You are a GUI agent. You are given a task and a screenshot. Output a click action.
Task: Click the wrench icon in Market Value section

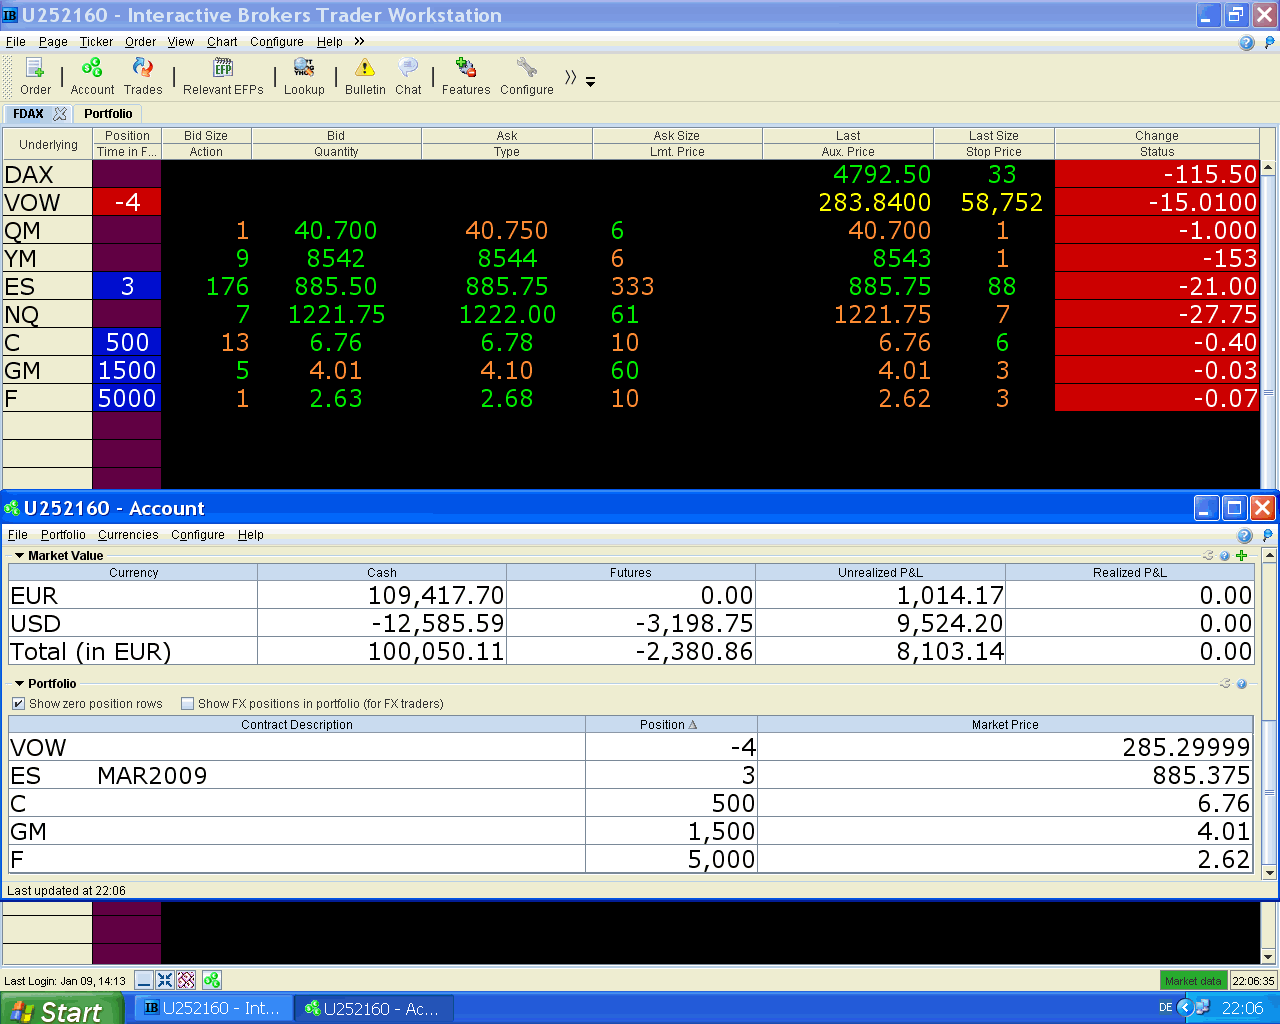pyautogui.click(x=1208, y=556)
